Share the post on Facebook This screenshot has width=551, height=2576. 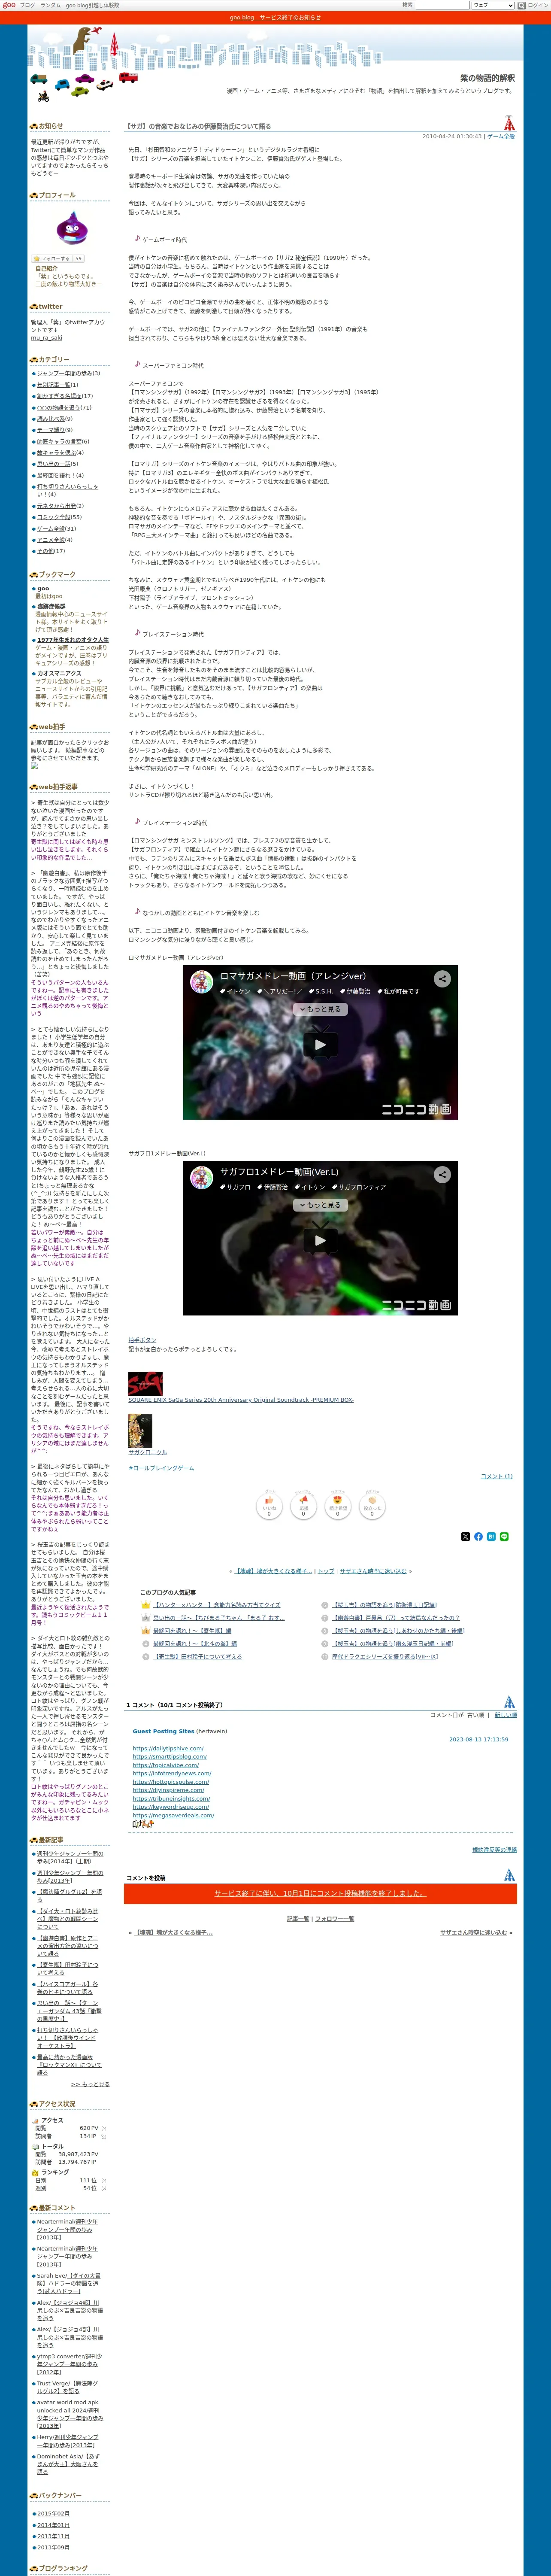coord(478,1536)
